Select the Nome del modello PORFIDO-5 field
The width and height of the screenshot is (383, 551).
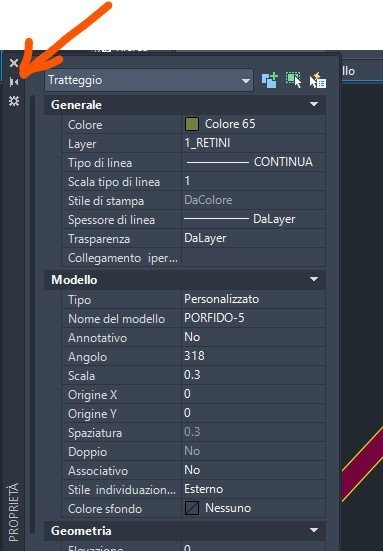253,318
